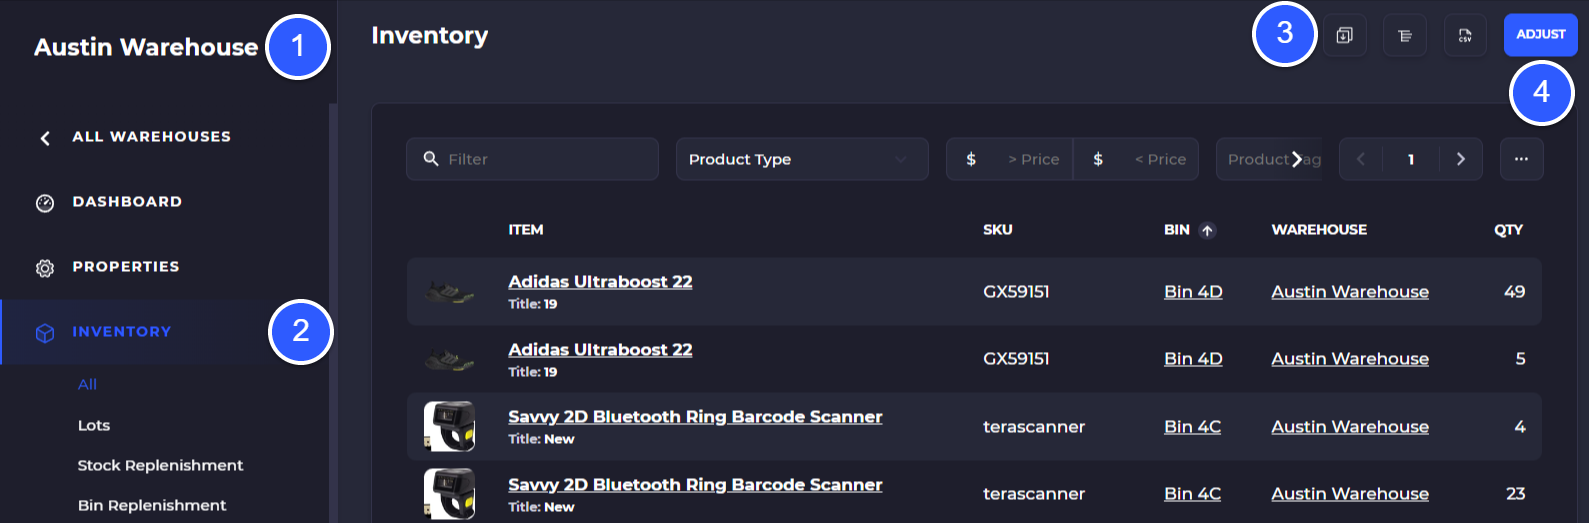Viewport: 1589px width, 523px height.
Task: Open the first Adidas Ultraboost 22 link
Action: (600, 282)
